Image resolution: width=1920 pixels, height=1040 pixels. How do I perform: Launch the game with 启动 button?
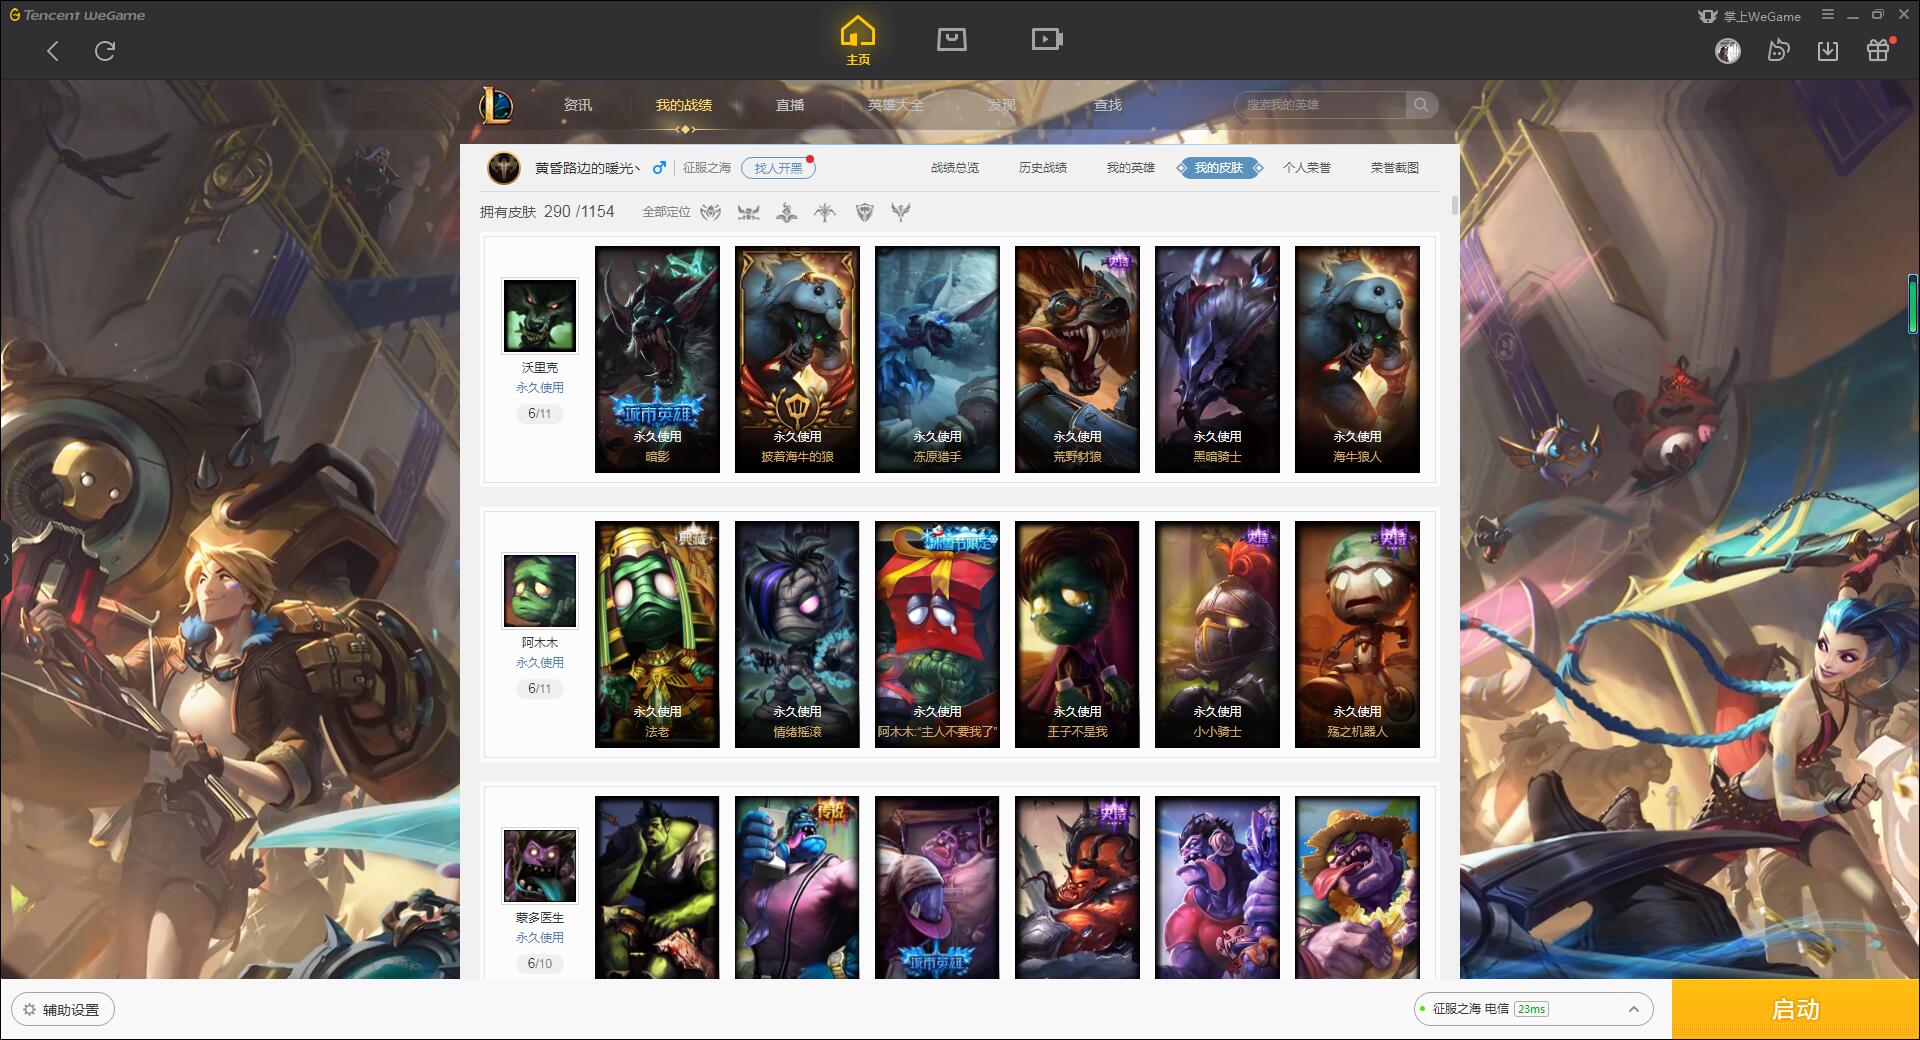pyautogui.click(x=1796, y=1010)
